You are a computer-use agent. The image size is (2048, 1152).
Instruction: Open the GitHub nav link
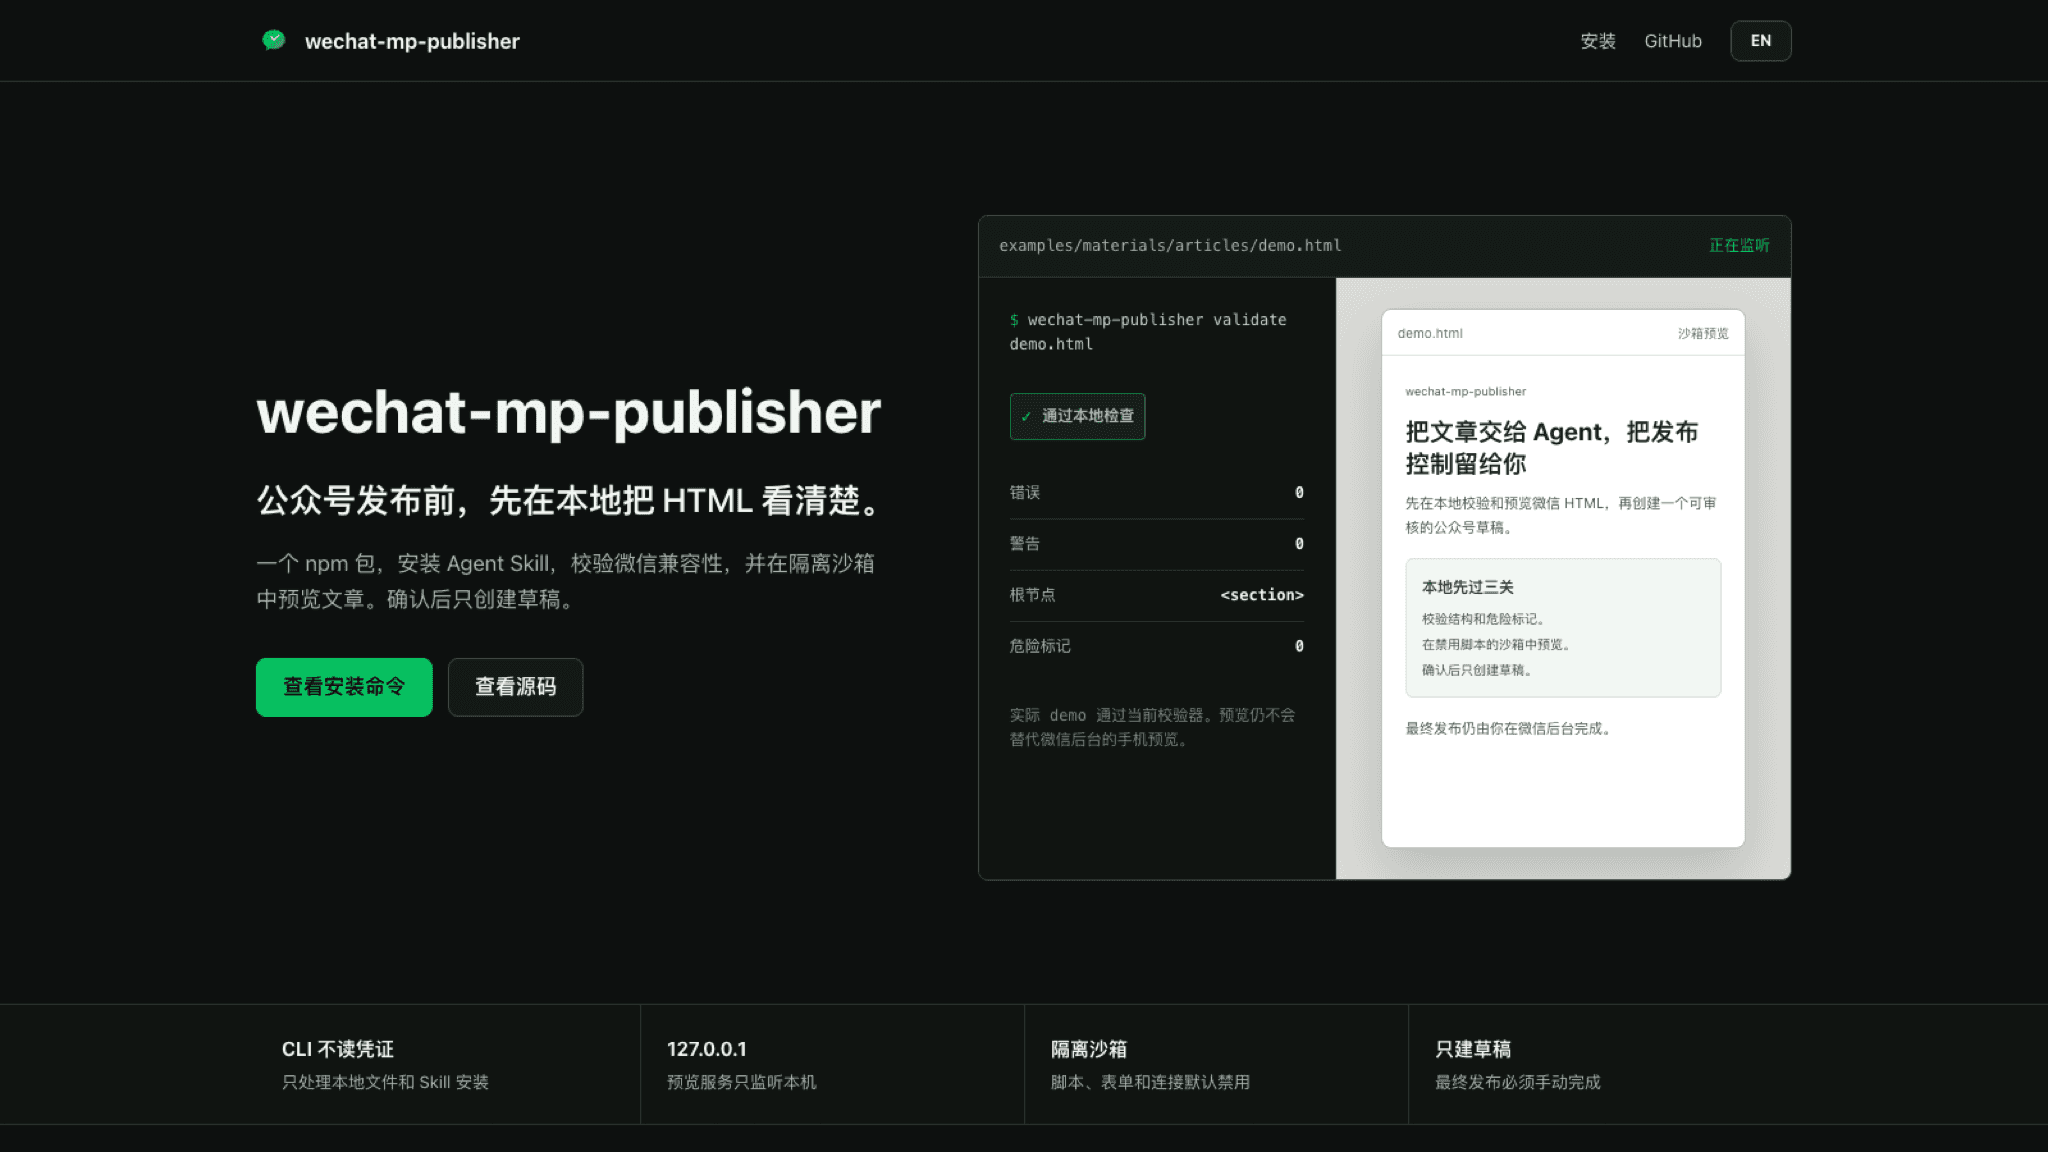(x=1673, y=41)
